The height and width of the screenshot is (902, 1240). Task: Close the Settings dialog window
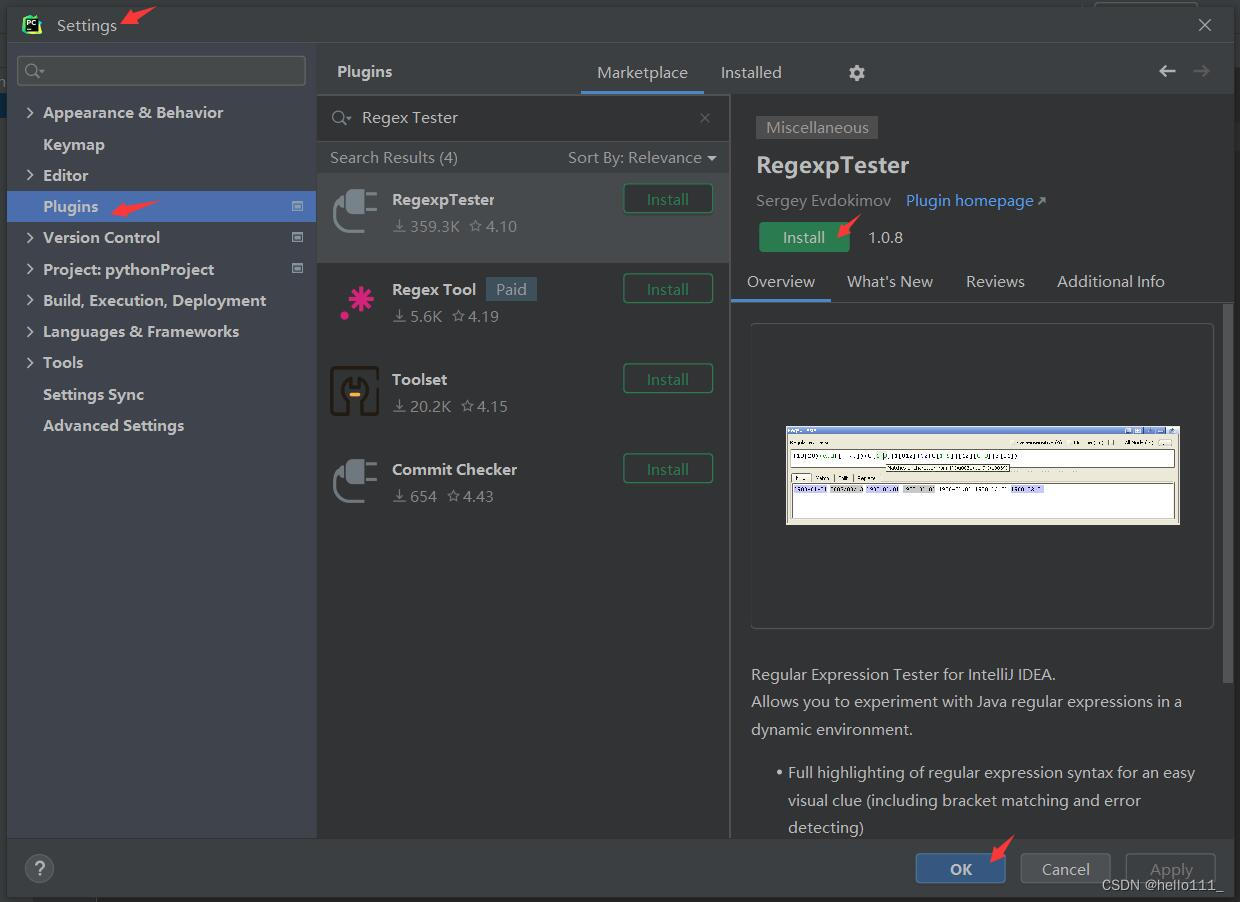(1205, 25)
